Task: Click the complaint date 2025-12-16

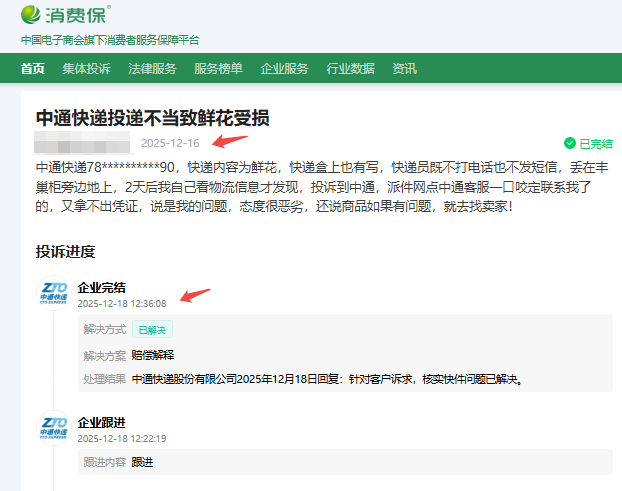Action: click(170, 143)
